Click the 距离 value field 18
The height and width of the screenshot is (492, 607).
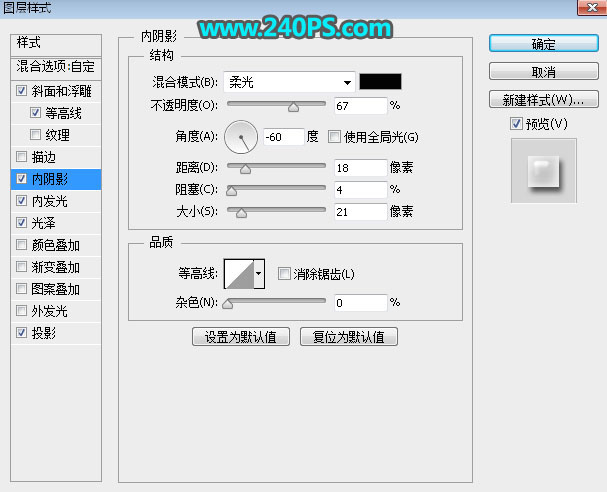360,168
